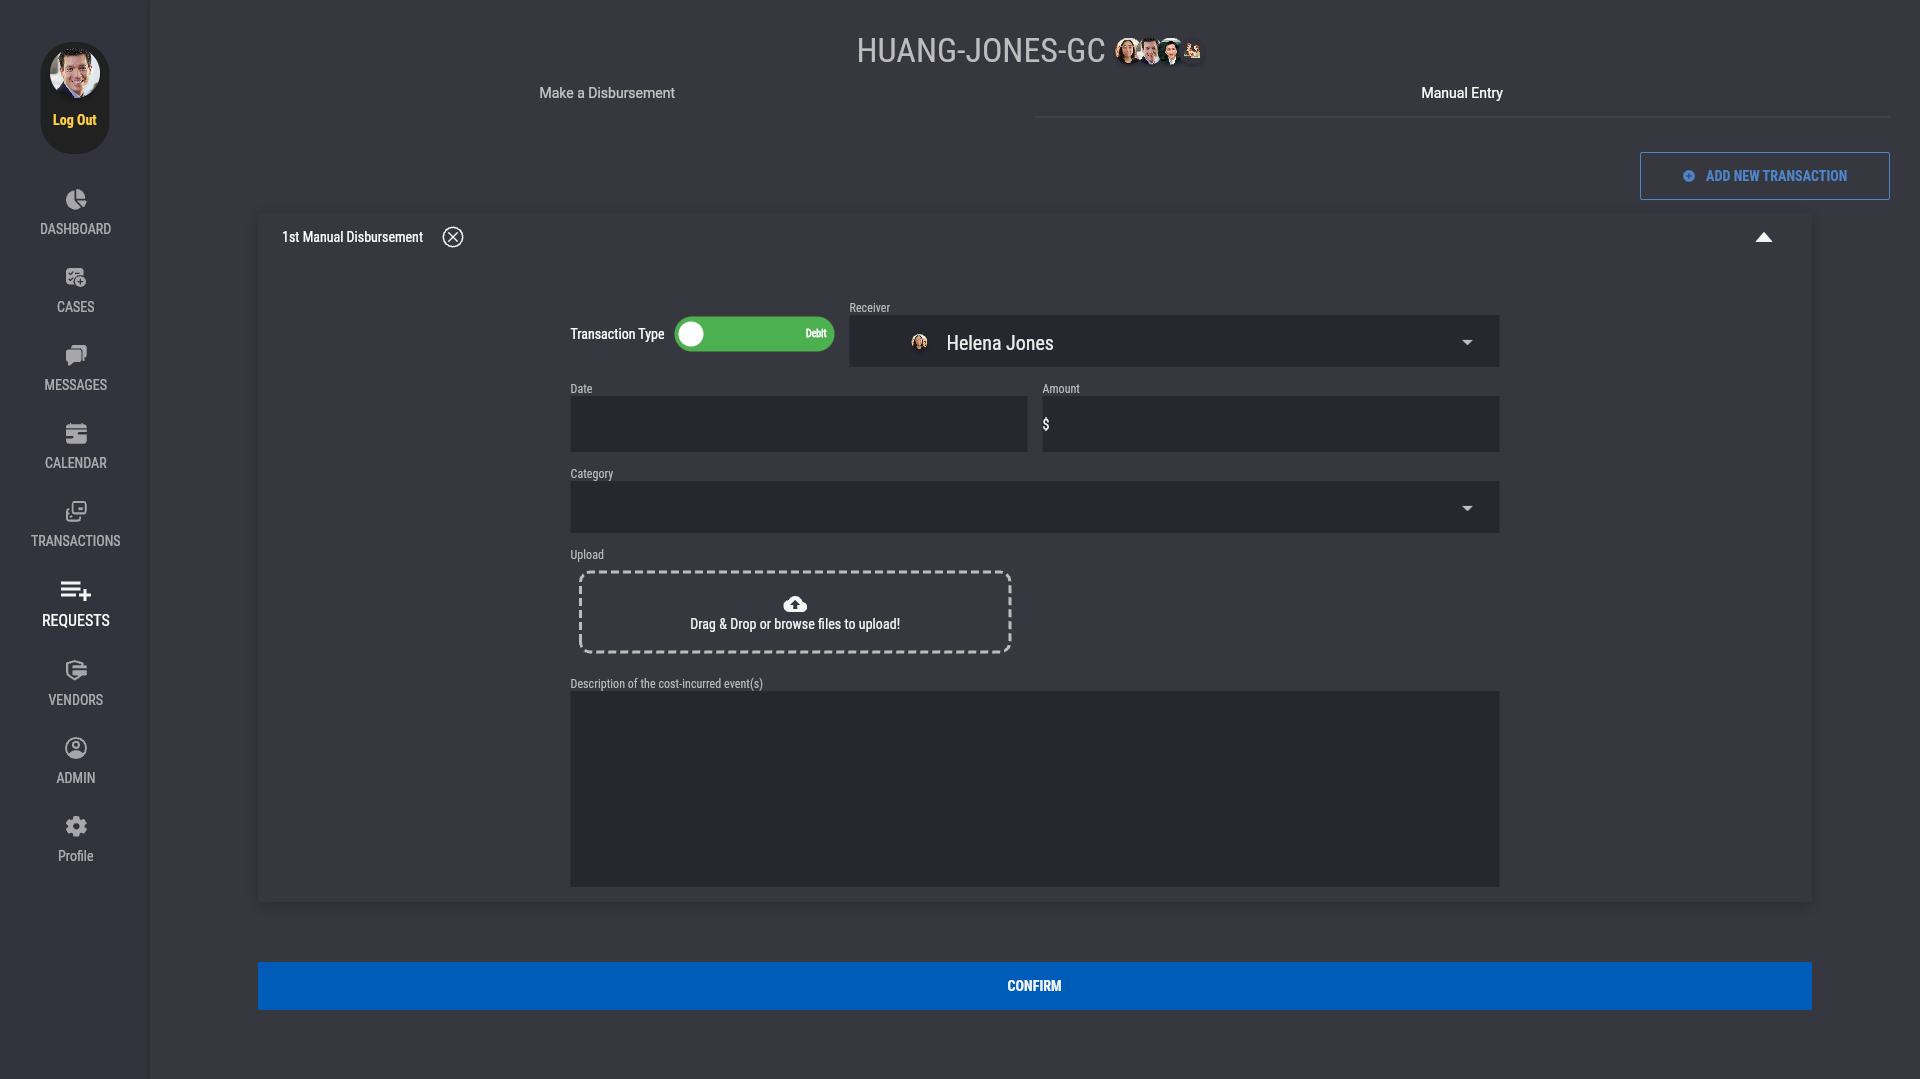Open the Calendar sidebar icon
The width and height of the screenshot is (1920, 1079).
[x=76, y=434]
